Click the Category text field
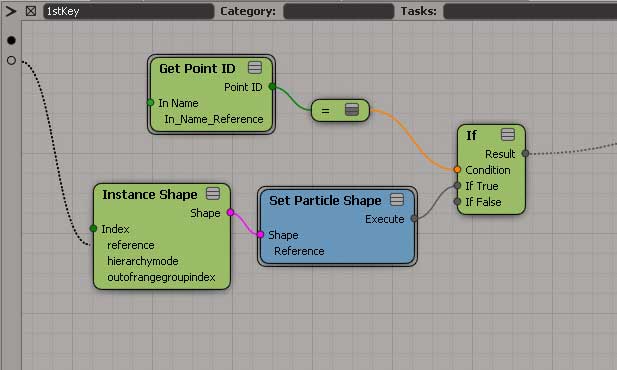This screenshot has width=617, height=370. 338,11
